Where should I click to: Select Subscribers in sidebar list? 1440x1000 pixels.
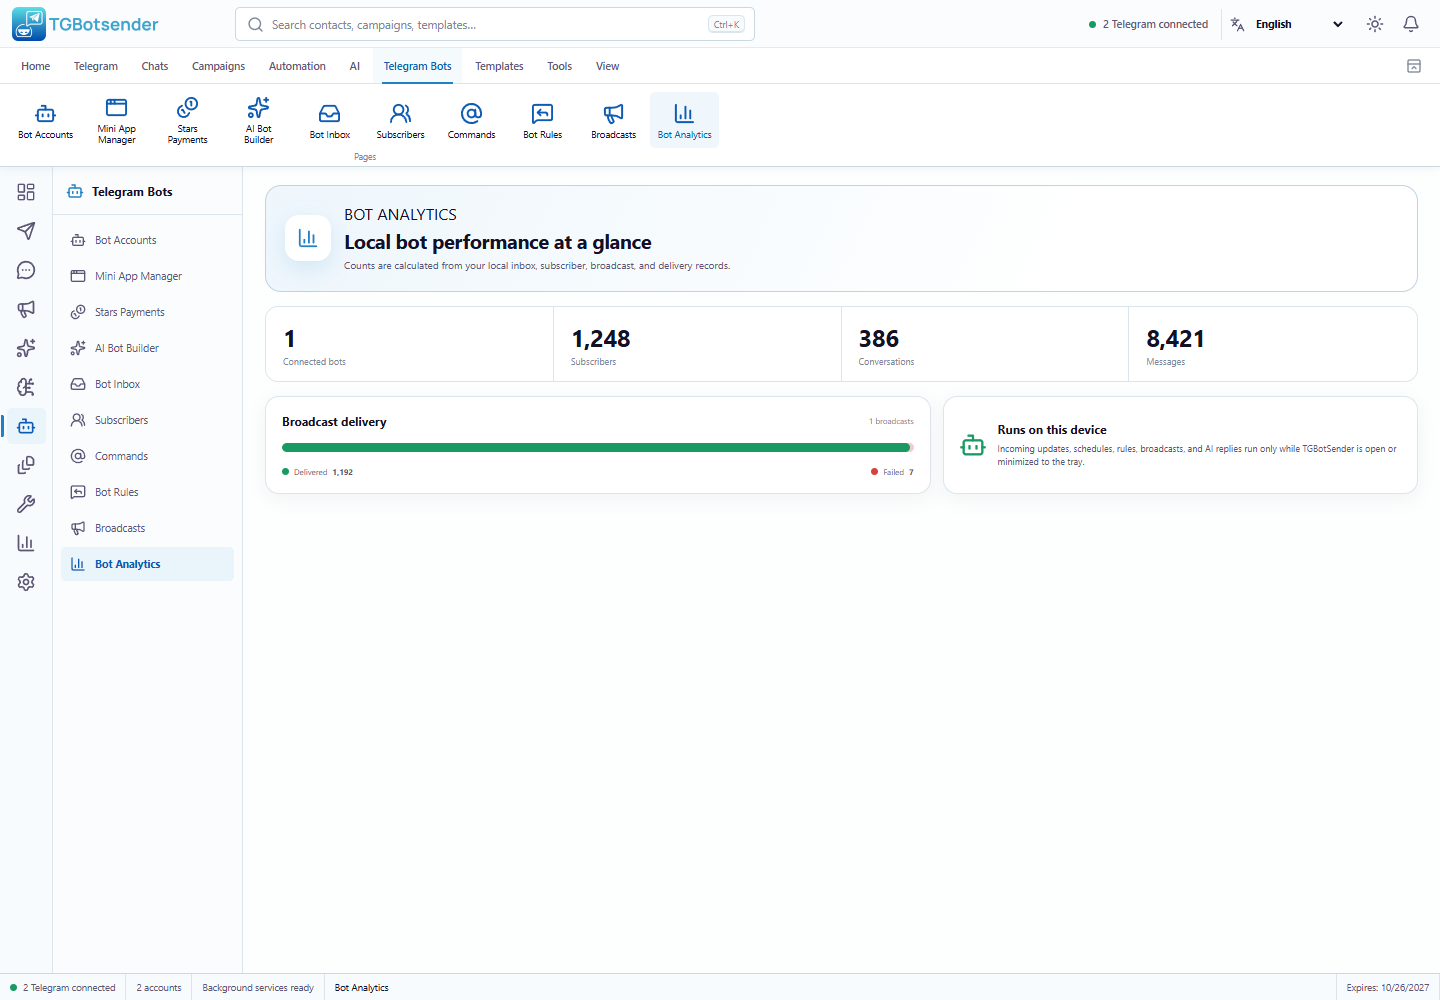(x=147, y=420)
